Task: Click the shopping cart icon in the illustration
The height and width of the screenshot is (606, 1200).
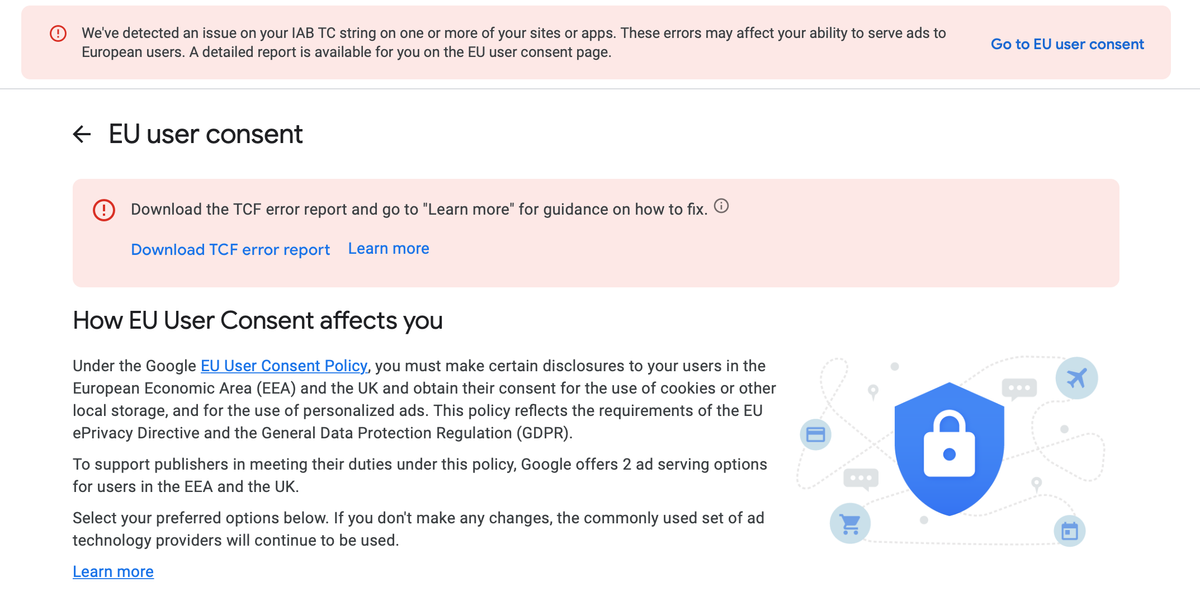Action: [x=850, y=522]
